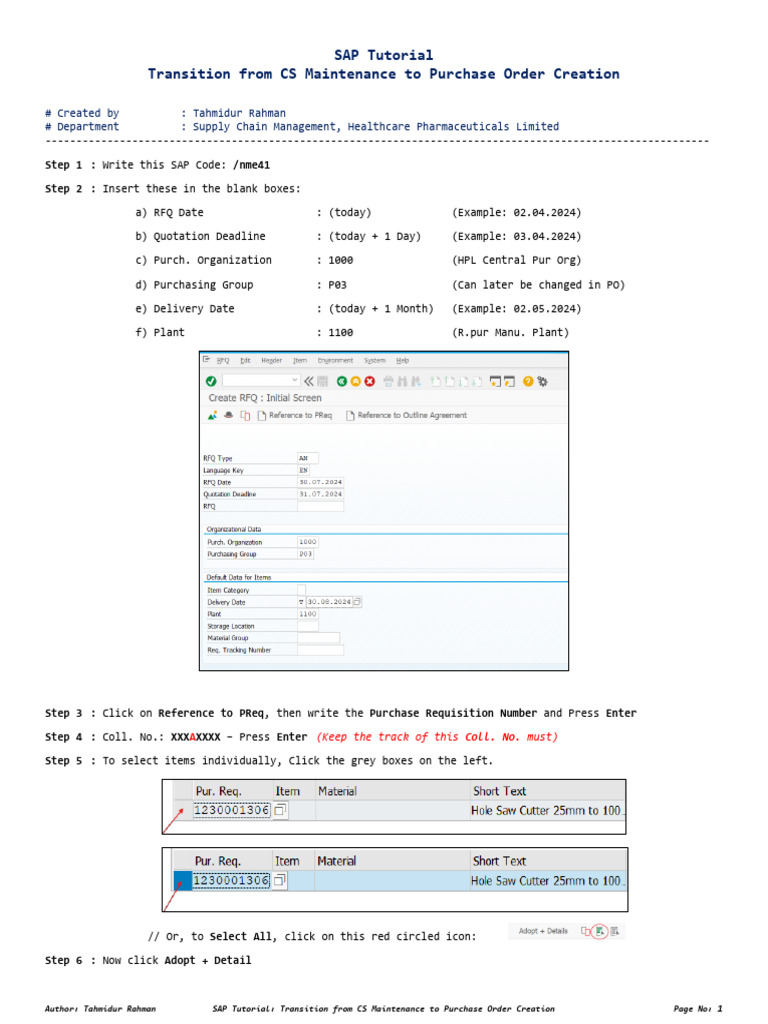
Task: Click the RFQ Type field AN
Action: [308, 458]
